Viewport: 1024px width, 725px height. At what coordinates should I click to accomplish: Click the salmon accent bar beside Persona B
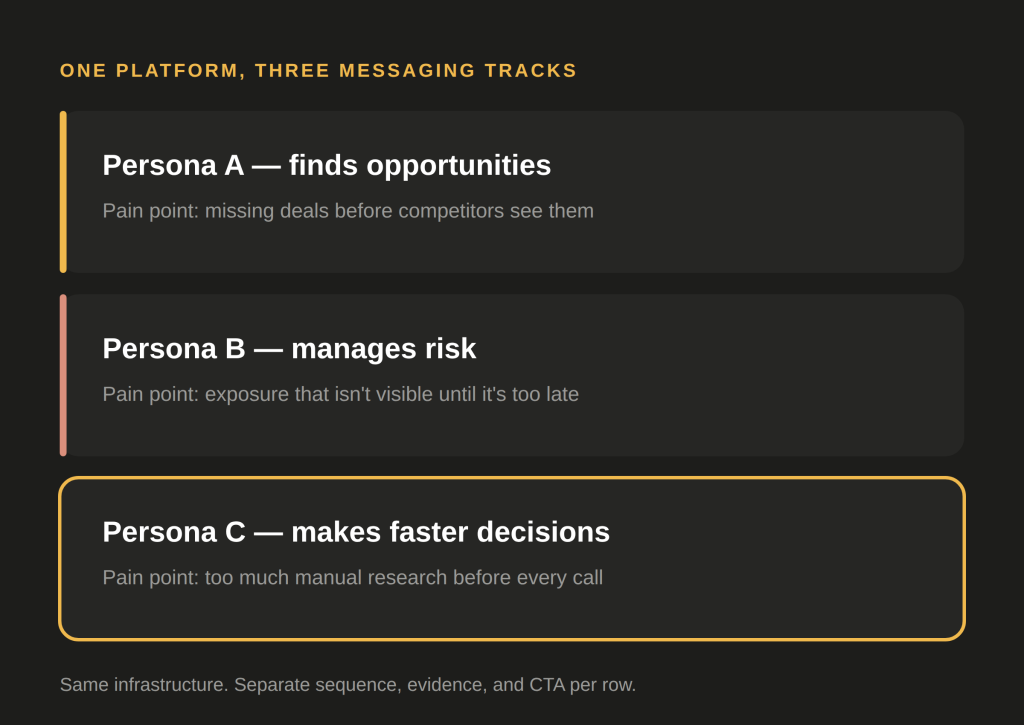(x=63, y=375)
